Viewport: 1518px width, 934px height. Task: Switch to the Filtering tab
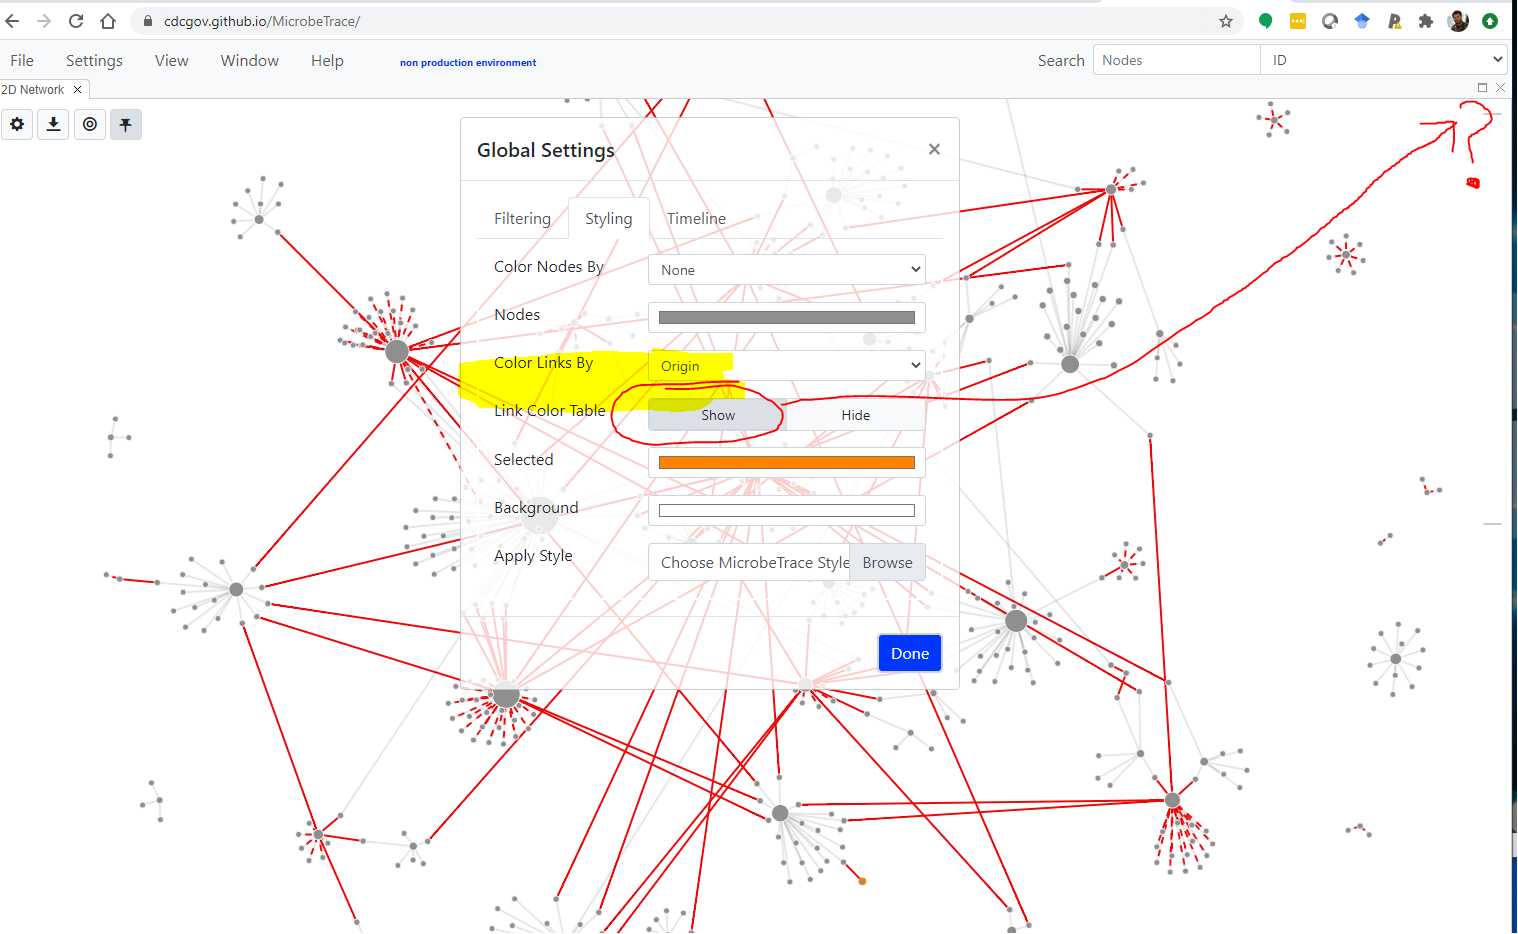[522, 218]
